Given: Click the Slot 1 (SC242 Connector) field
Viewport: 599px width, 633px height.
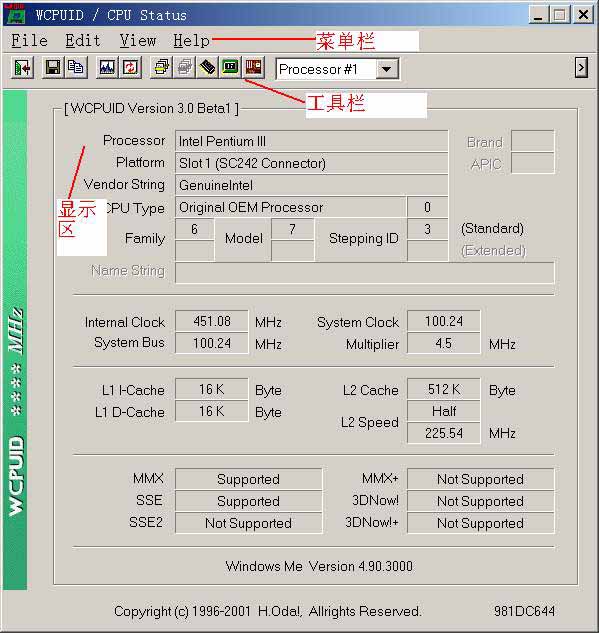Looking at the screenshot, I should point(312,163).
